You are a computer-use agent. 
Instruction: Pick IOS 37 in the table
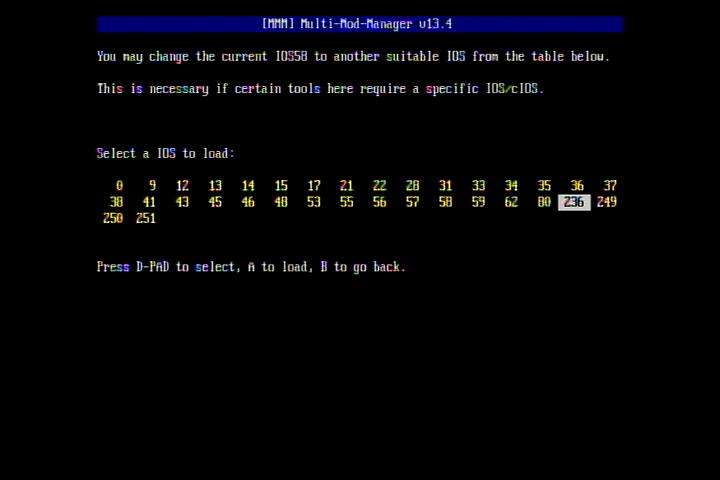coord(610,186)
